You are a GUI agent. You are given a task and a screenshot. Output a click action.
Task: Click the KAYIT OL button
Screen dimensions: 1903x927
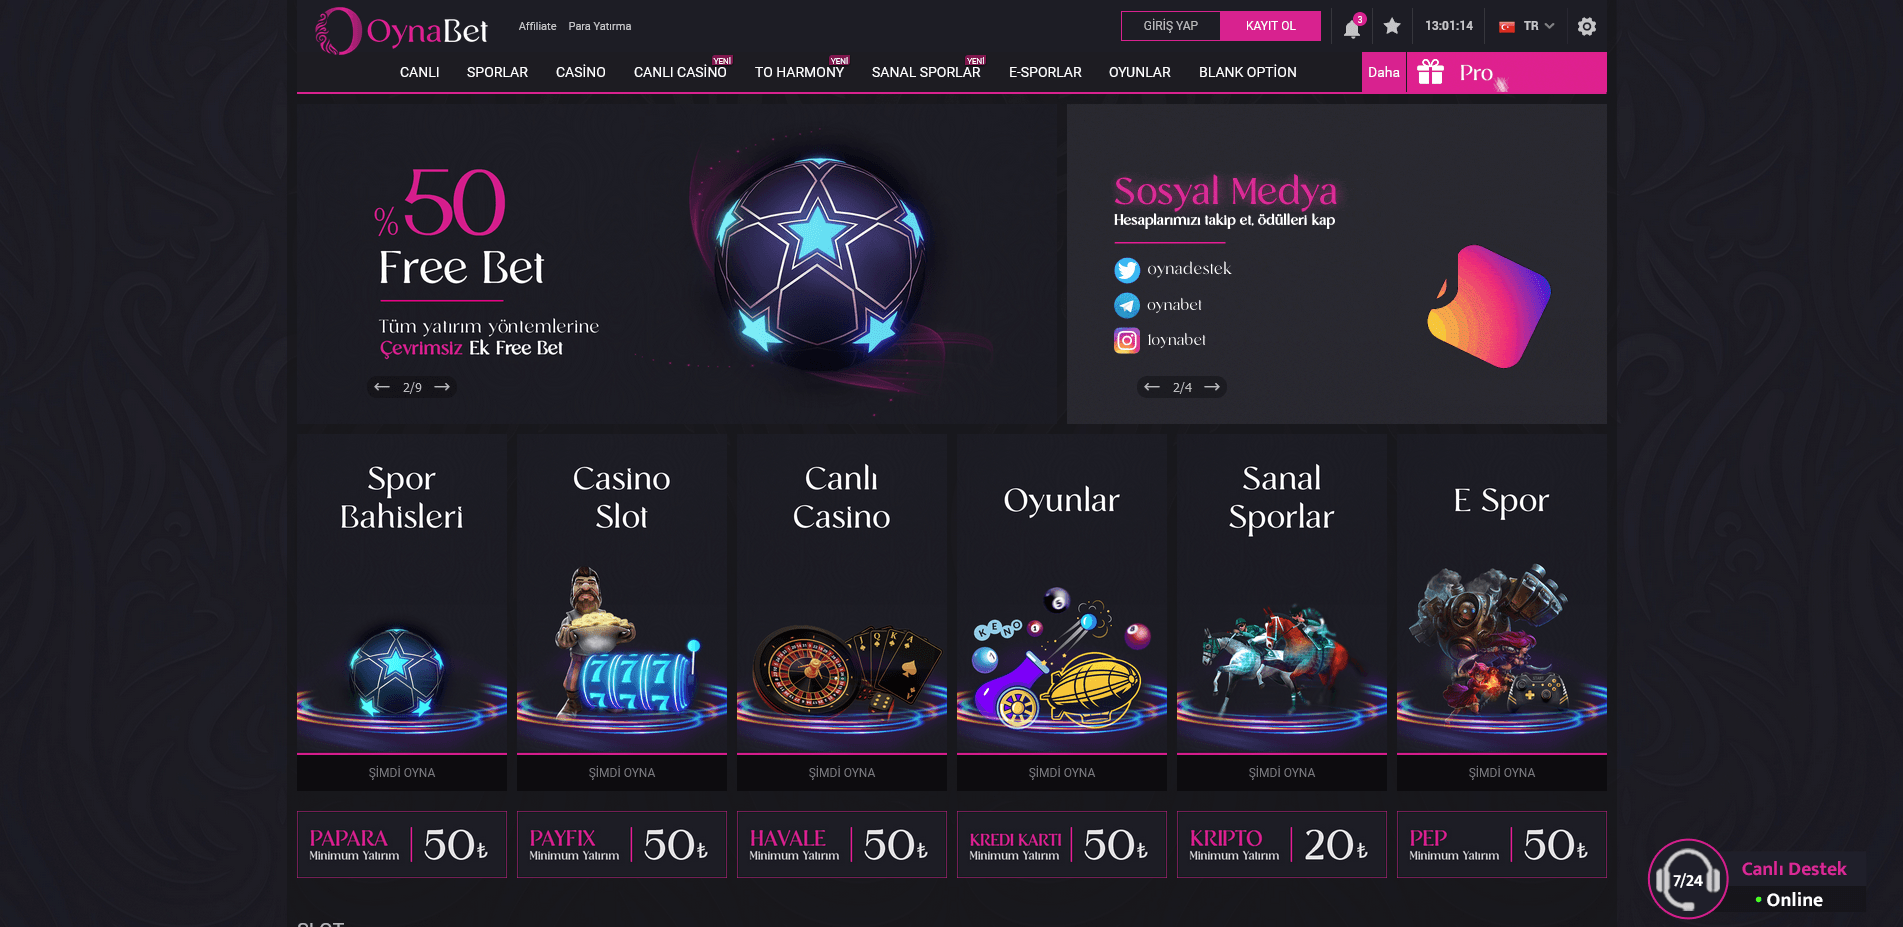click(1271, 26)
